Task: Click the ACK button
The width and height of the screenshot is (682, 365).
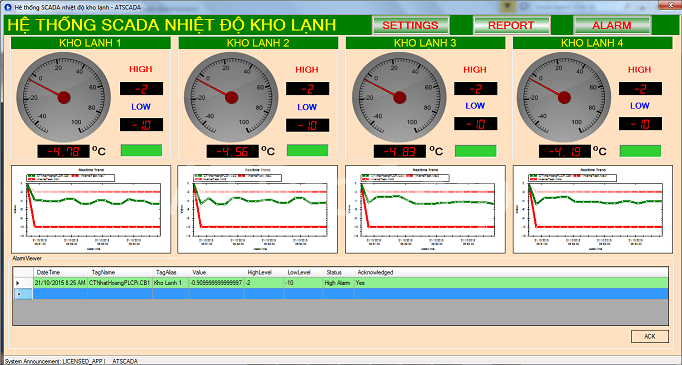Action: pos(650,336)
